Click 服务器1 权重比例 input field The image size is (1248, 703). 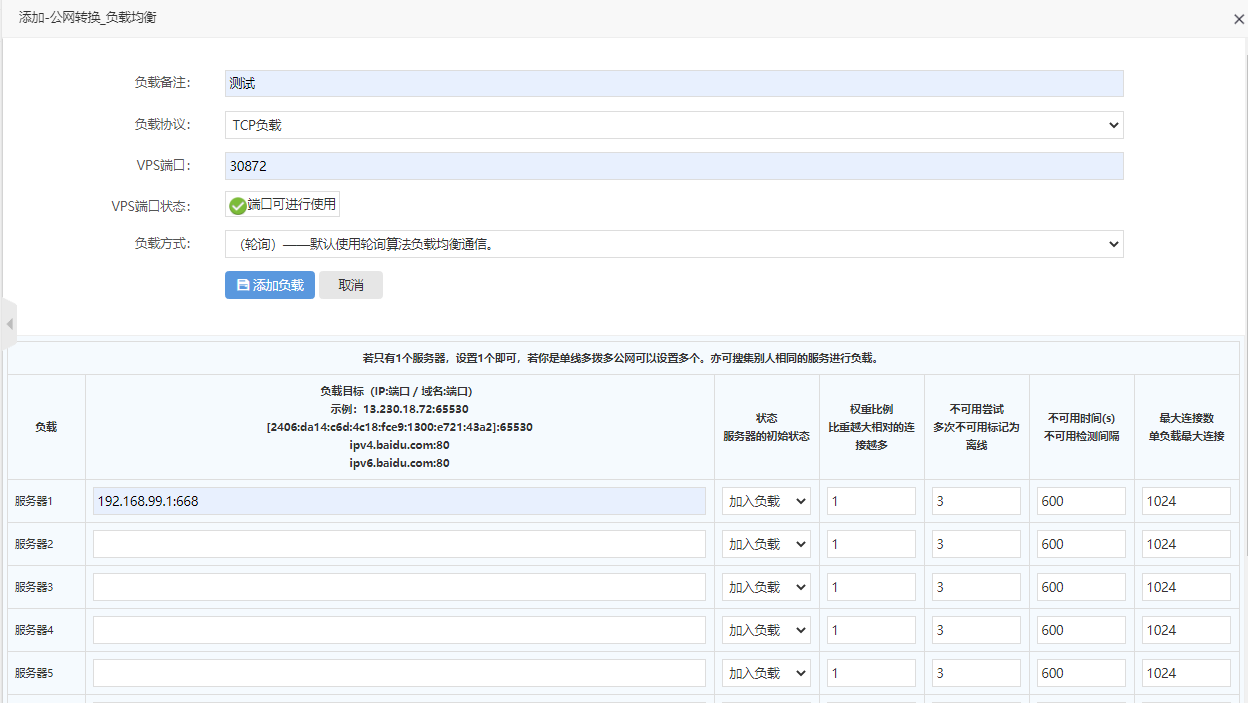(x=871, y=501)
